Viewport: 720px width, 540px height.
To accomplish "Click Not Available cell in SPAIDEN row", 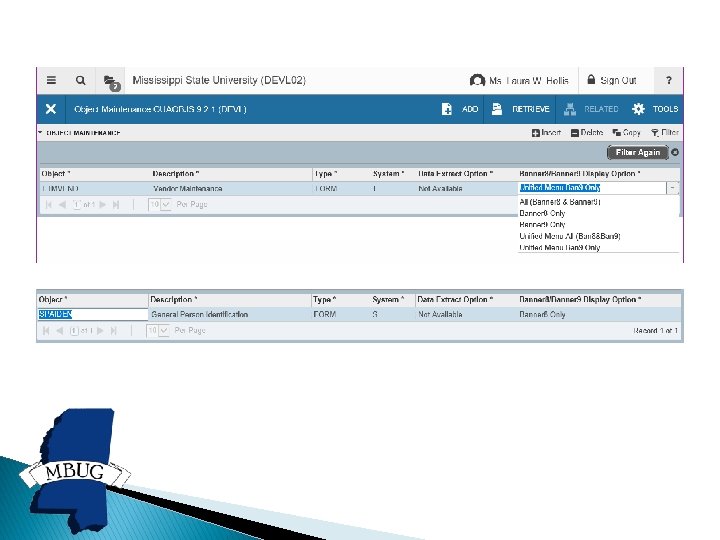I will (440, 315).
